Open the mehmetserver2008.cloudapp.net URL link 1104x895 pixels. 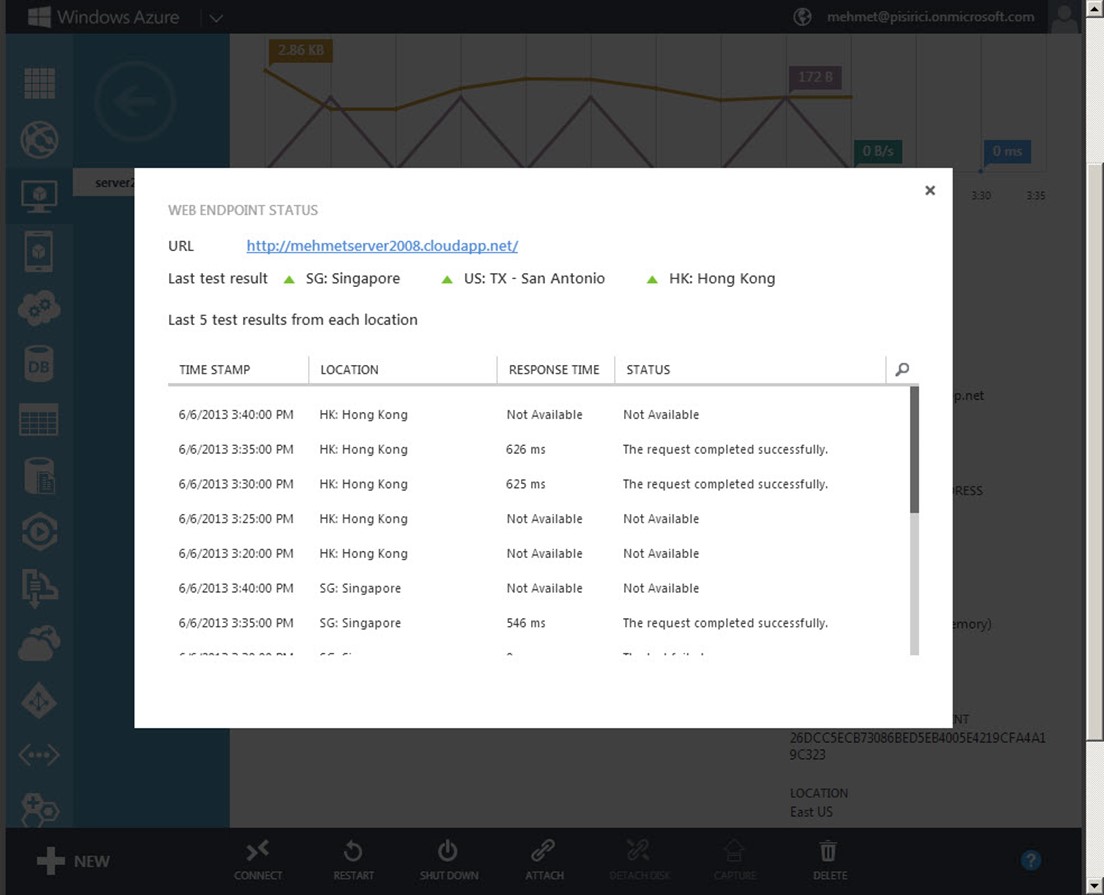382,246
